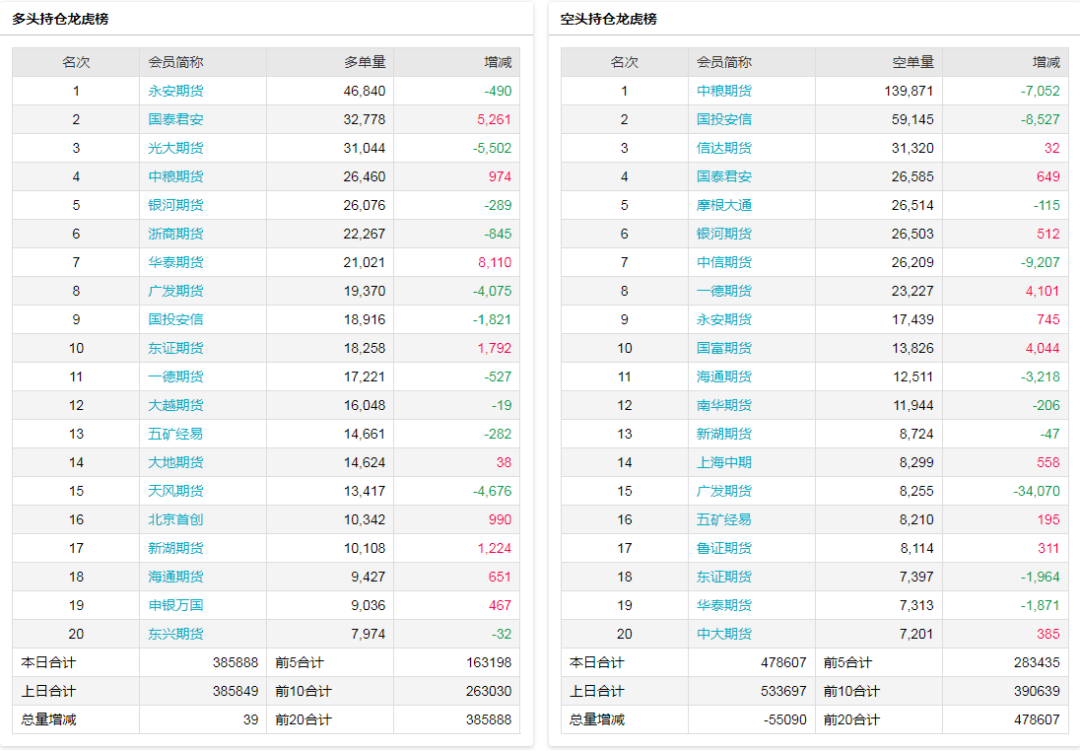Select 一德期货 in the short leaderboard

[x=725, y=290]
